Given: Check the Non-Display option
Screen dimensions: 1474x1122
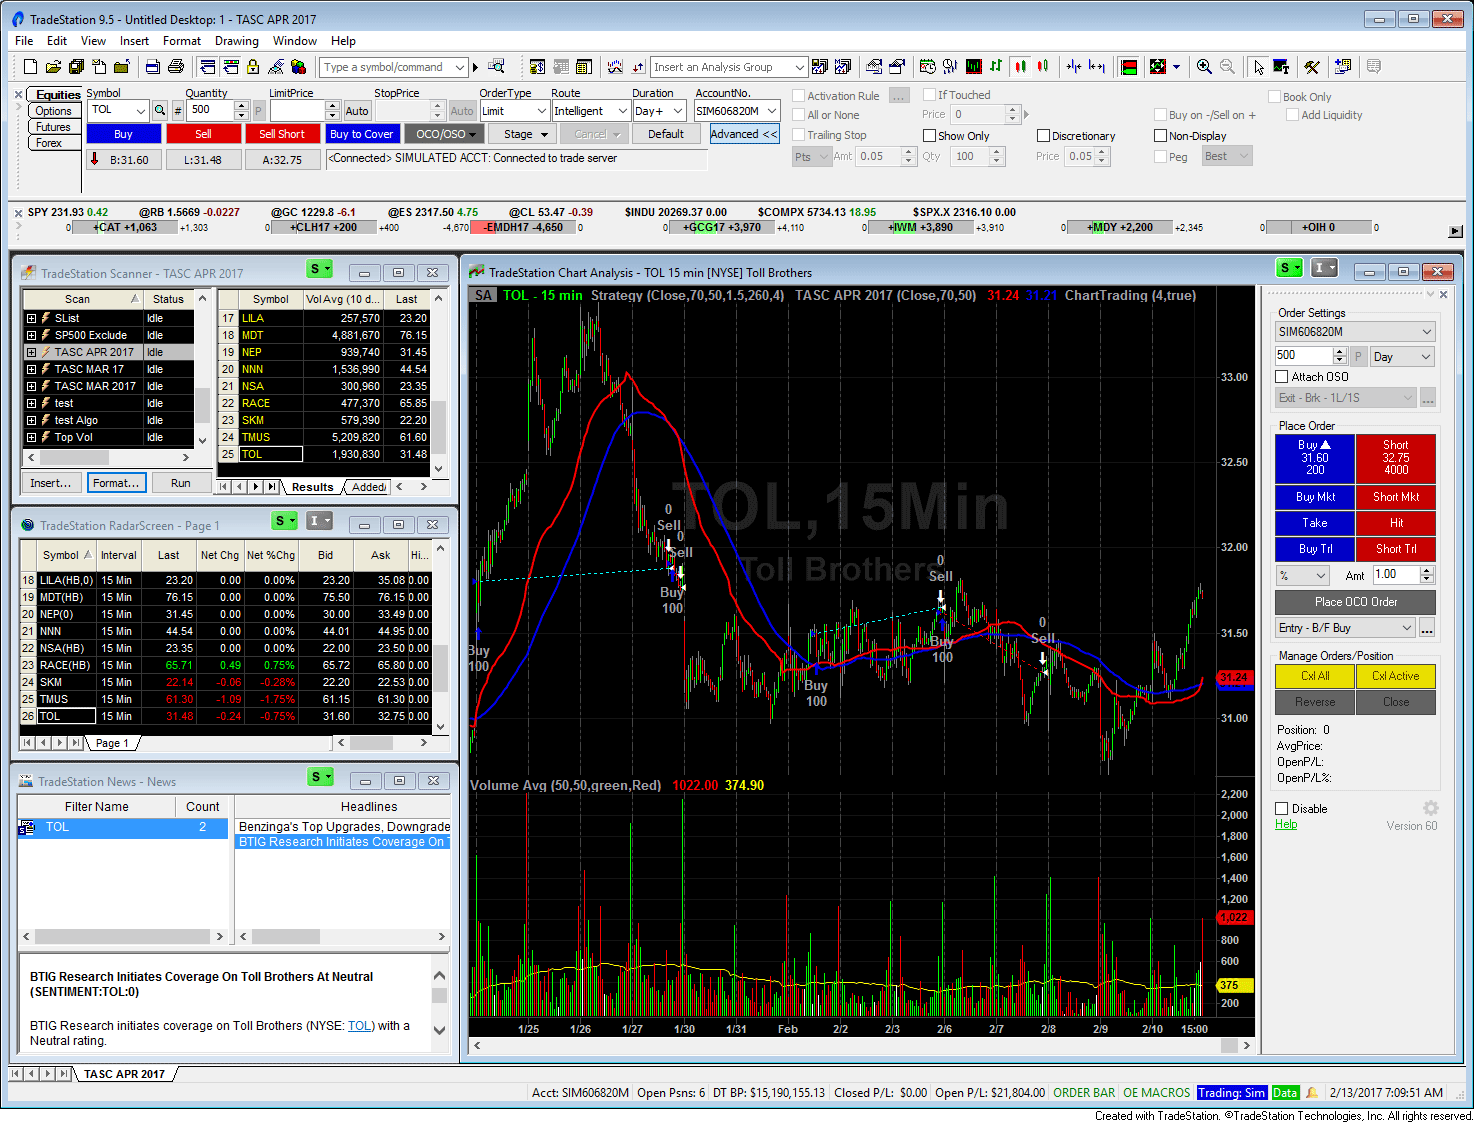Looking at the screenshot, I should [x=1161, y=136].
